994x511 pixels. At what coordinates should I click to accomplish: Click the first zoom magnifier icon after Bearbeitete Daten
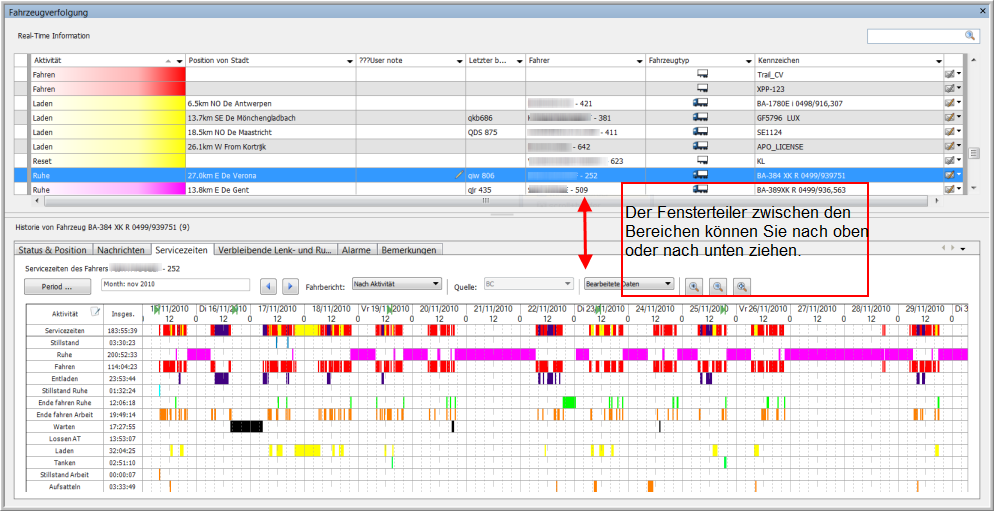pyautogui.click(x=694, y=286)
